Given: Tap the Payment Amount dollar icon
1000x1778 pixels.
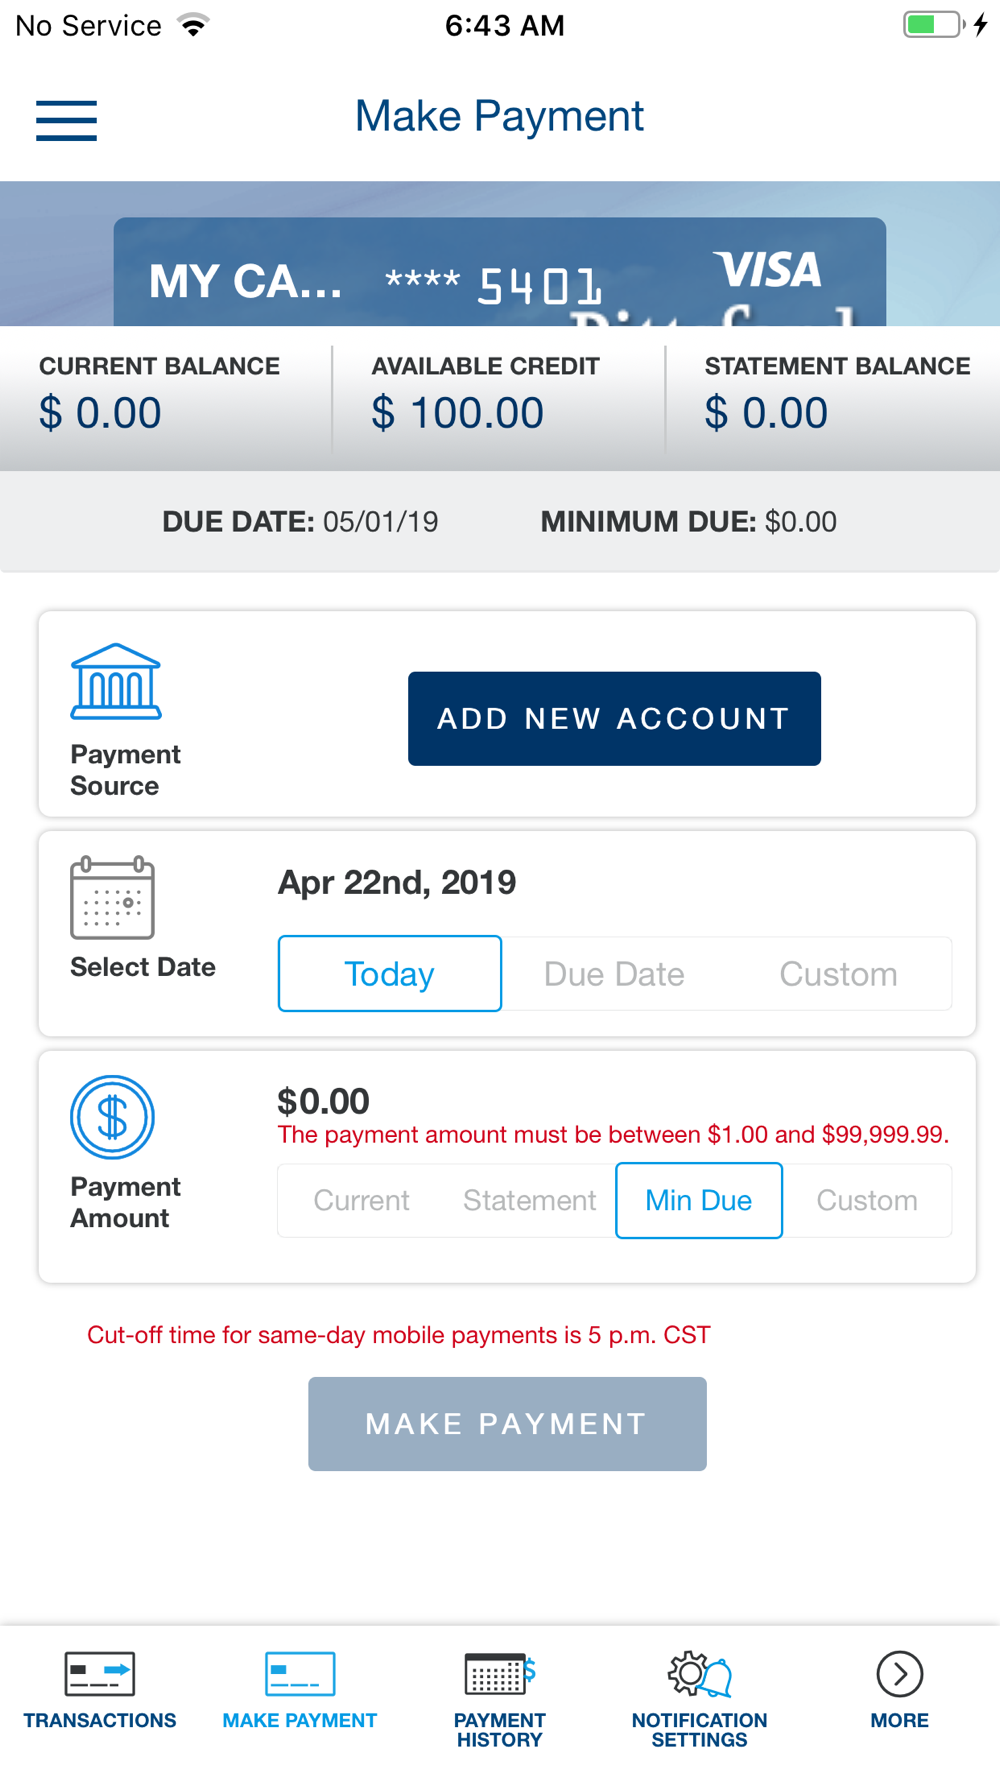Looking at the screenshot, I should [112, 1117].
